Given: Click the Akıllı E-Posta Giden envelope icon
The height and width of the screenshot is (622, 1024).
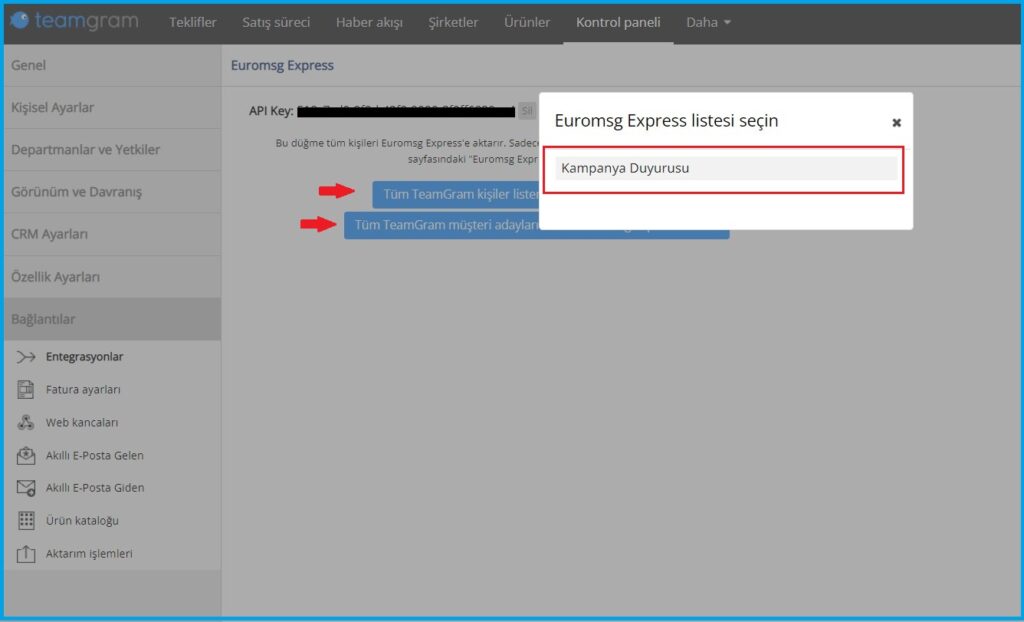Looking at the screenshot, I should 26,488.
